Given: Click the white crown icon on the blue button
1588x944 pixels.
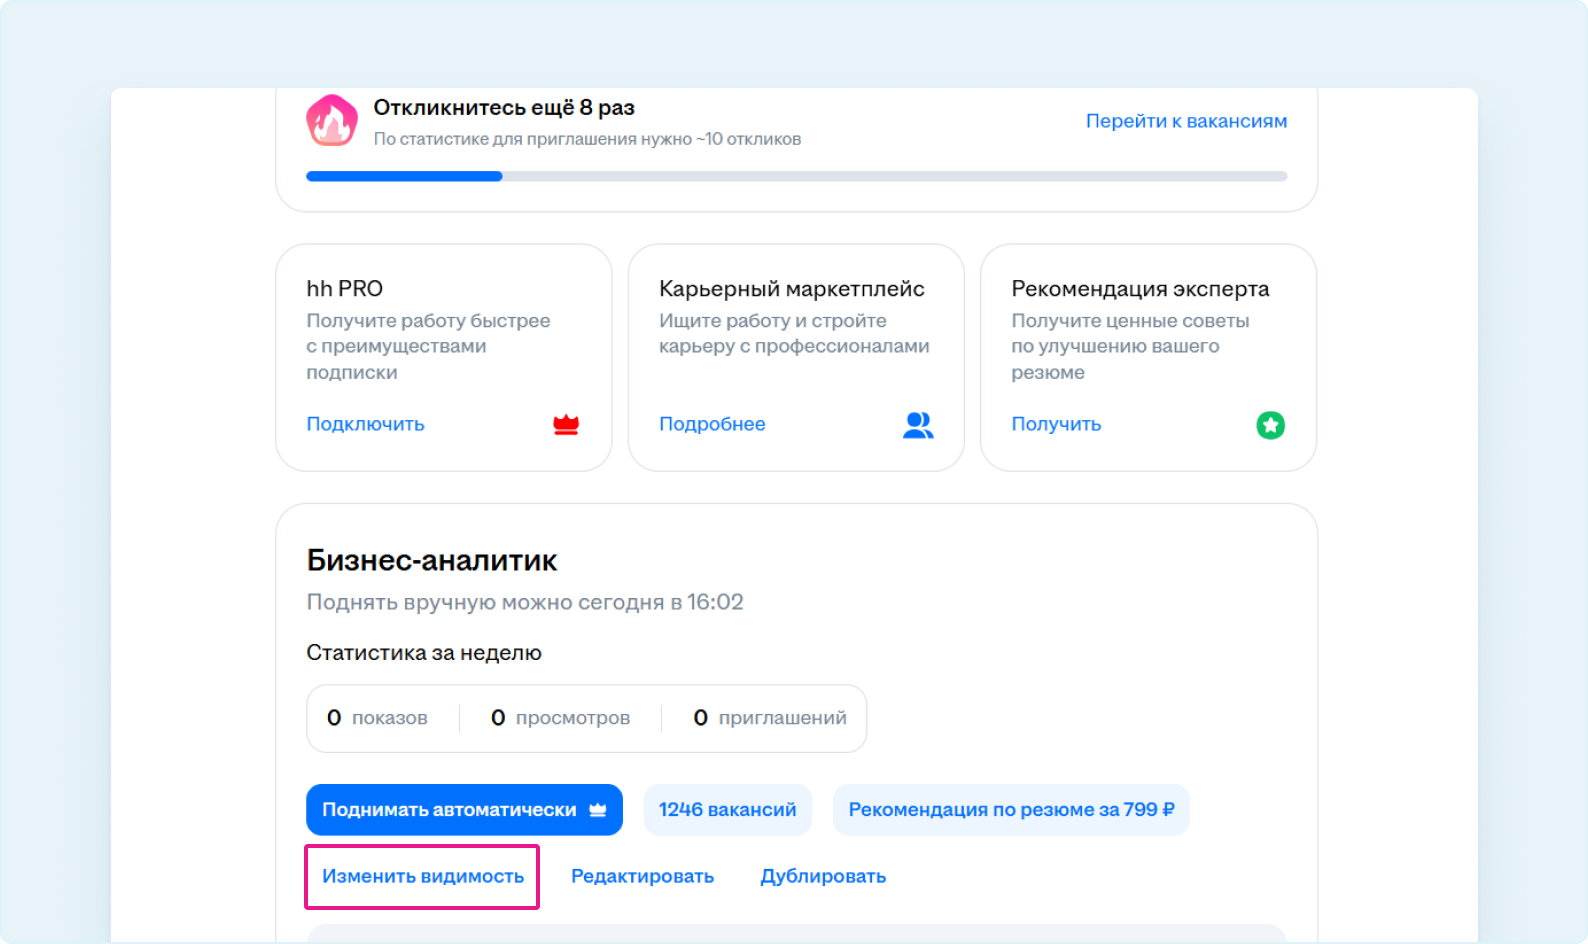Looking at the screenshot, I should tap(598, 810).
